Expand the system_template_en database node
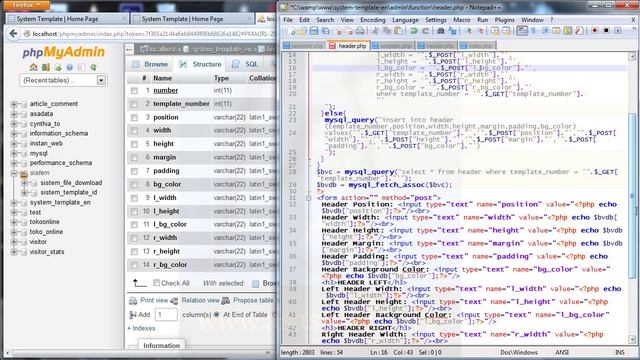The width and height of the screenshot is (640, 360). point(14,202)
